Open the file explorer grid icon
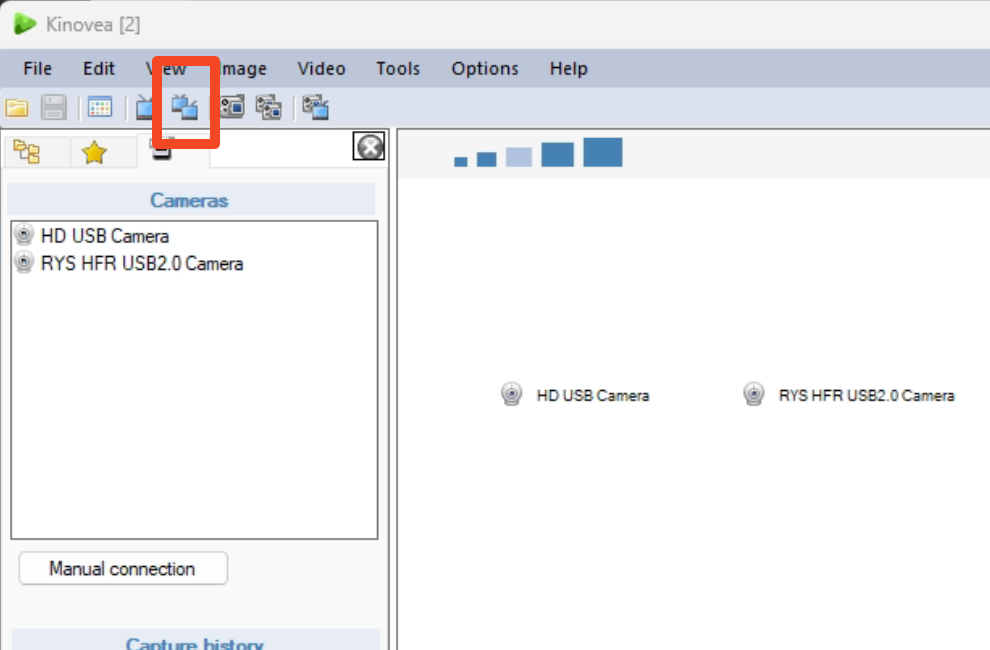This screenshot has width=990, height=650. click(100, 108)
